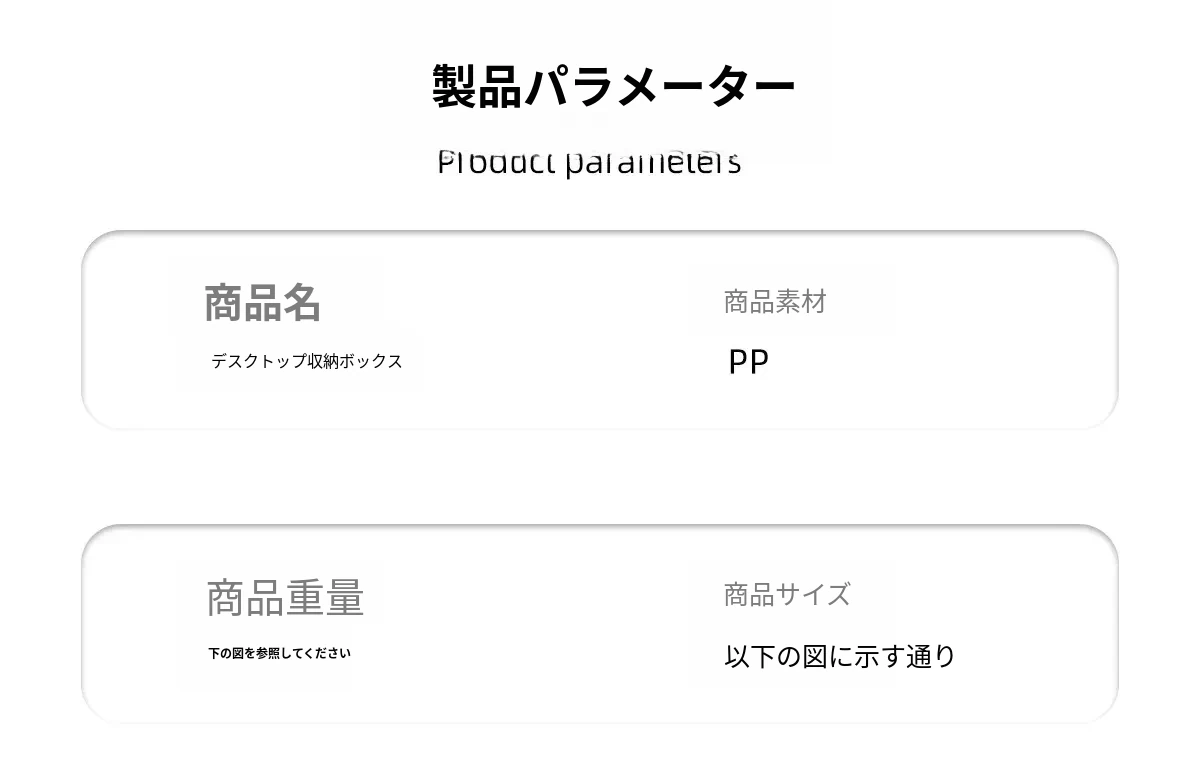The width and height of the screenshot is (1200, 769).
Task: Click the 以下の図に示す通り size text
Action: (840, 657)
